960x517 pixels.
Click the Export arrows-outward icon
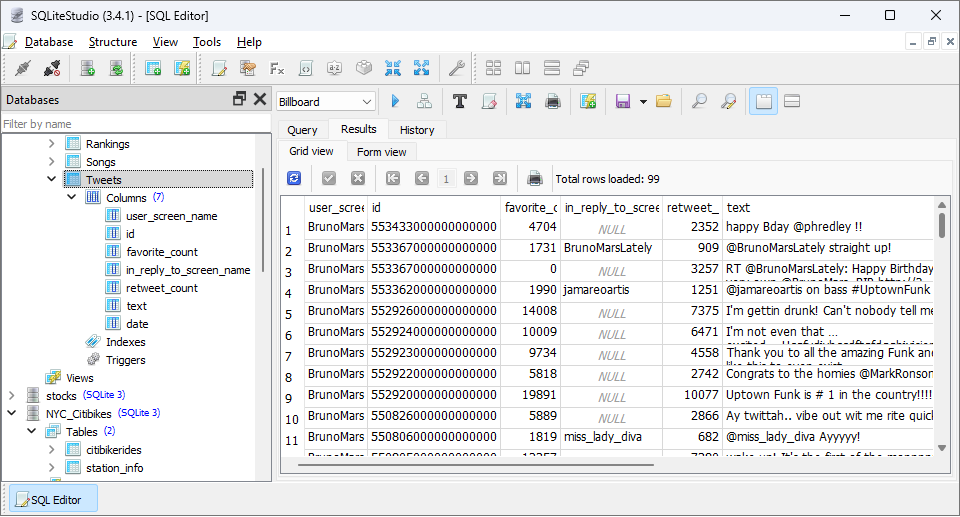pos(421,68)
